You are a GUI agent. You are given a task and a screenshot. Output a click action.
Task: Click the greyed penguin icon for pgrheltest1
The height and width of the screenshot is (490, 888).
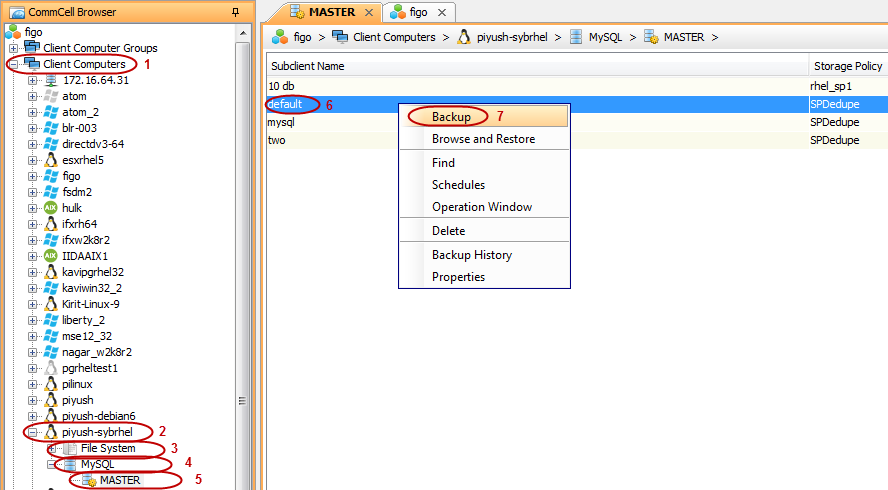(51, 368)
